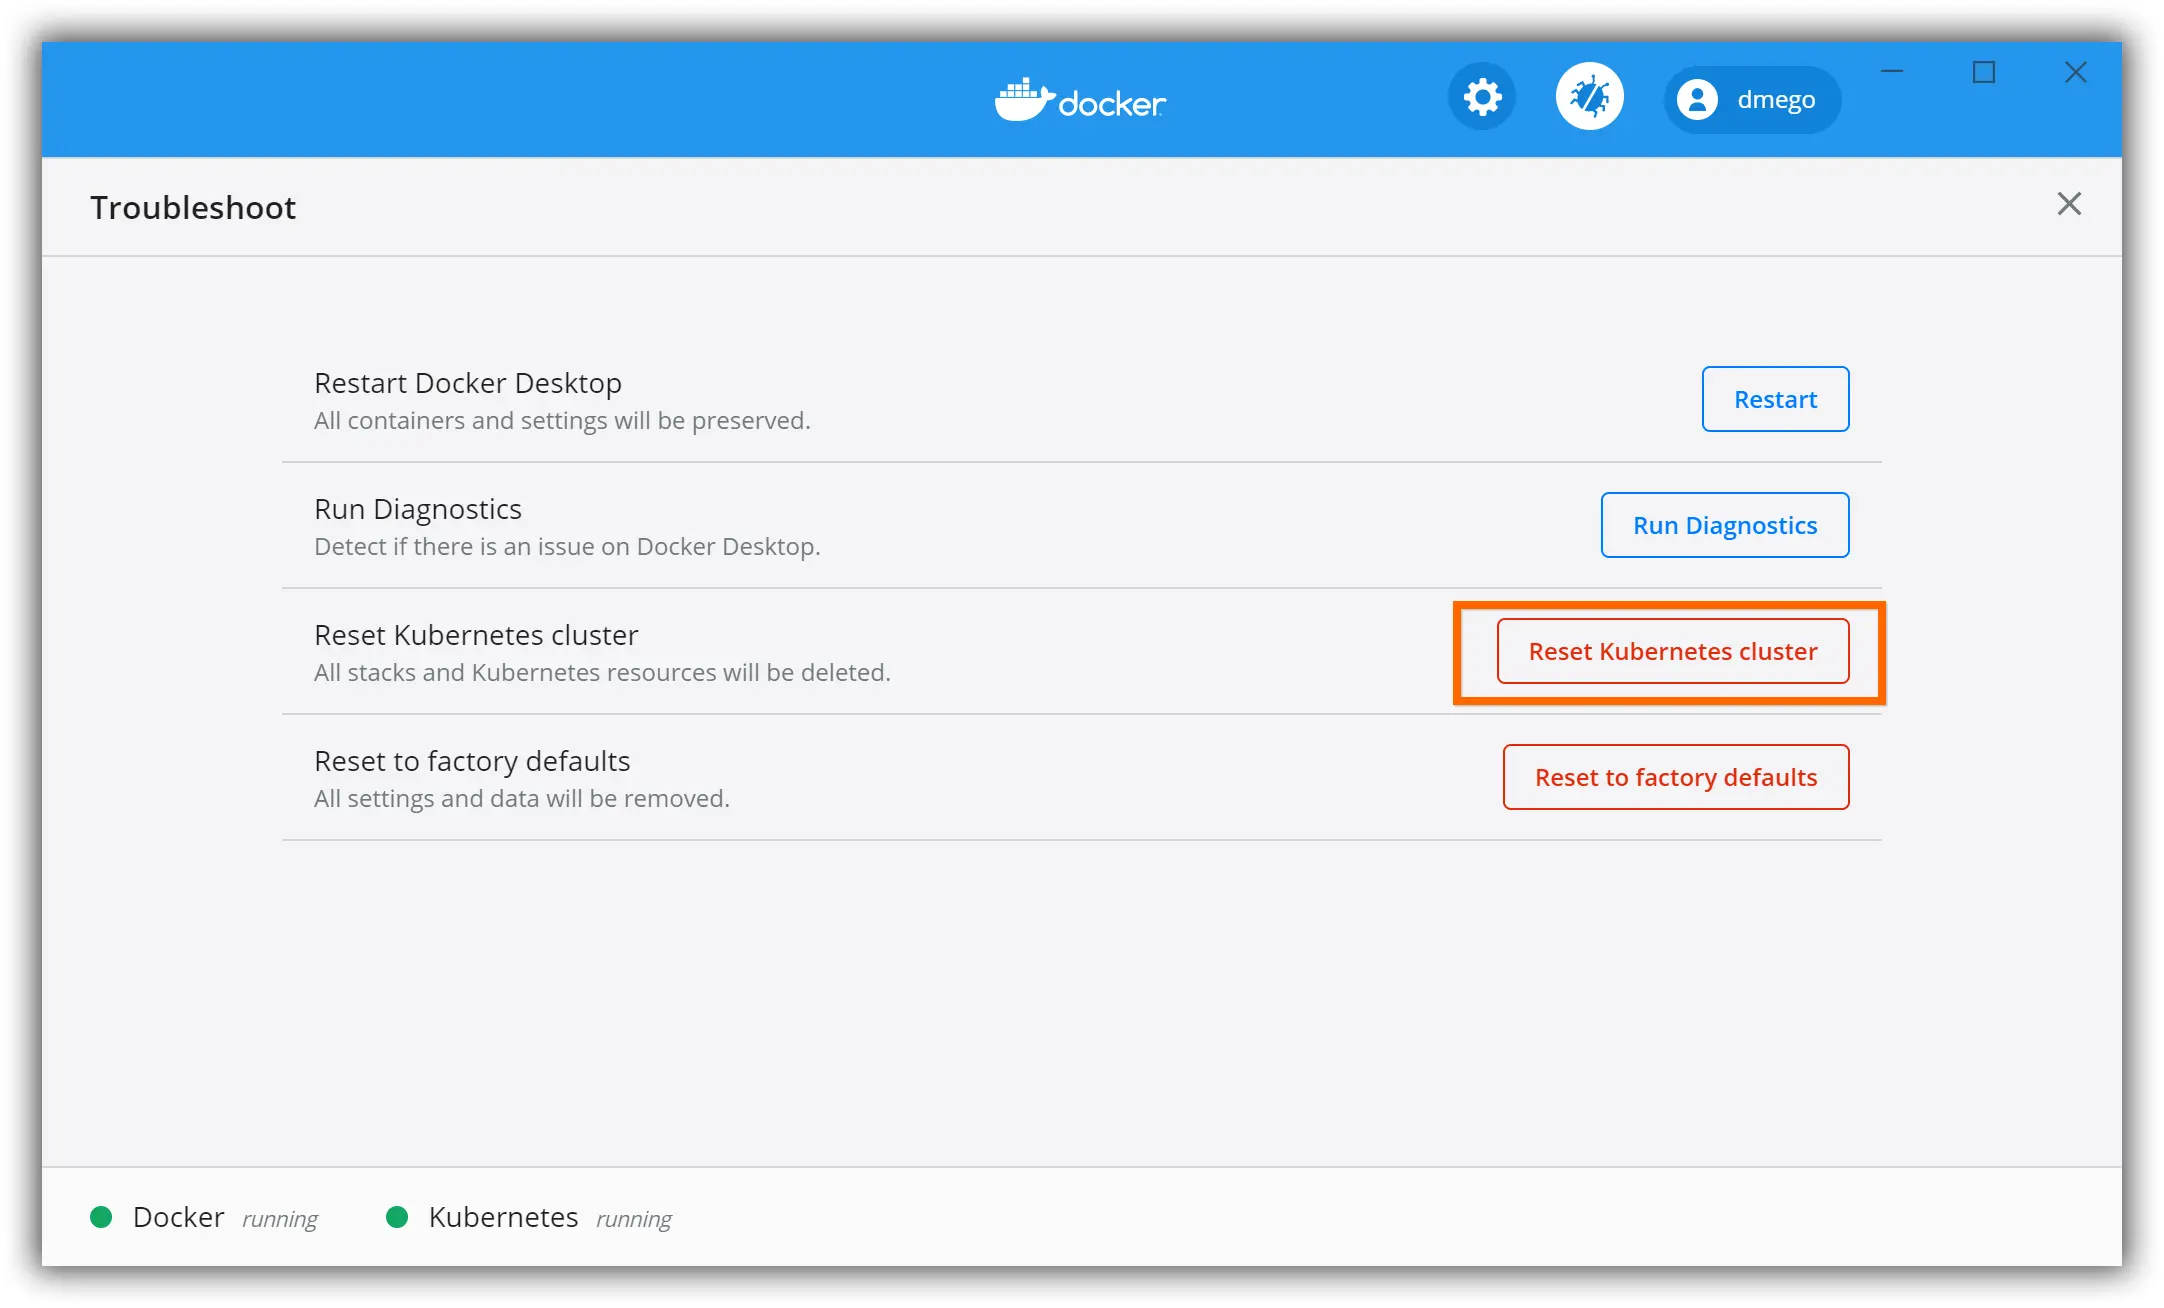Click the Docker whale logo
2164x1308 pixels.
1080,100
